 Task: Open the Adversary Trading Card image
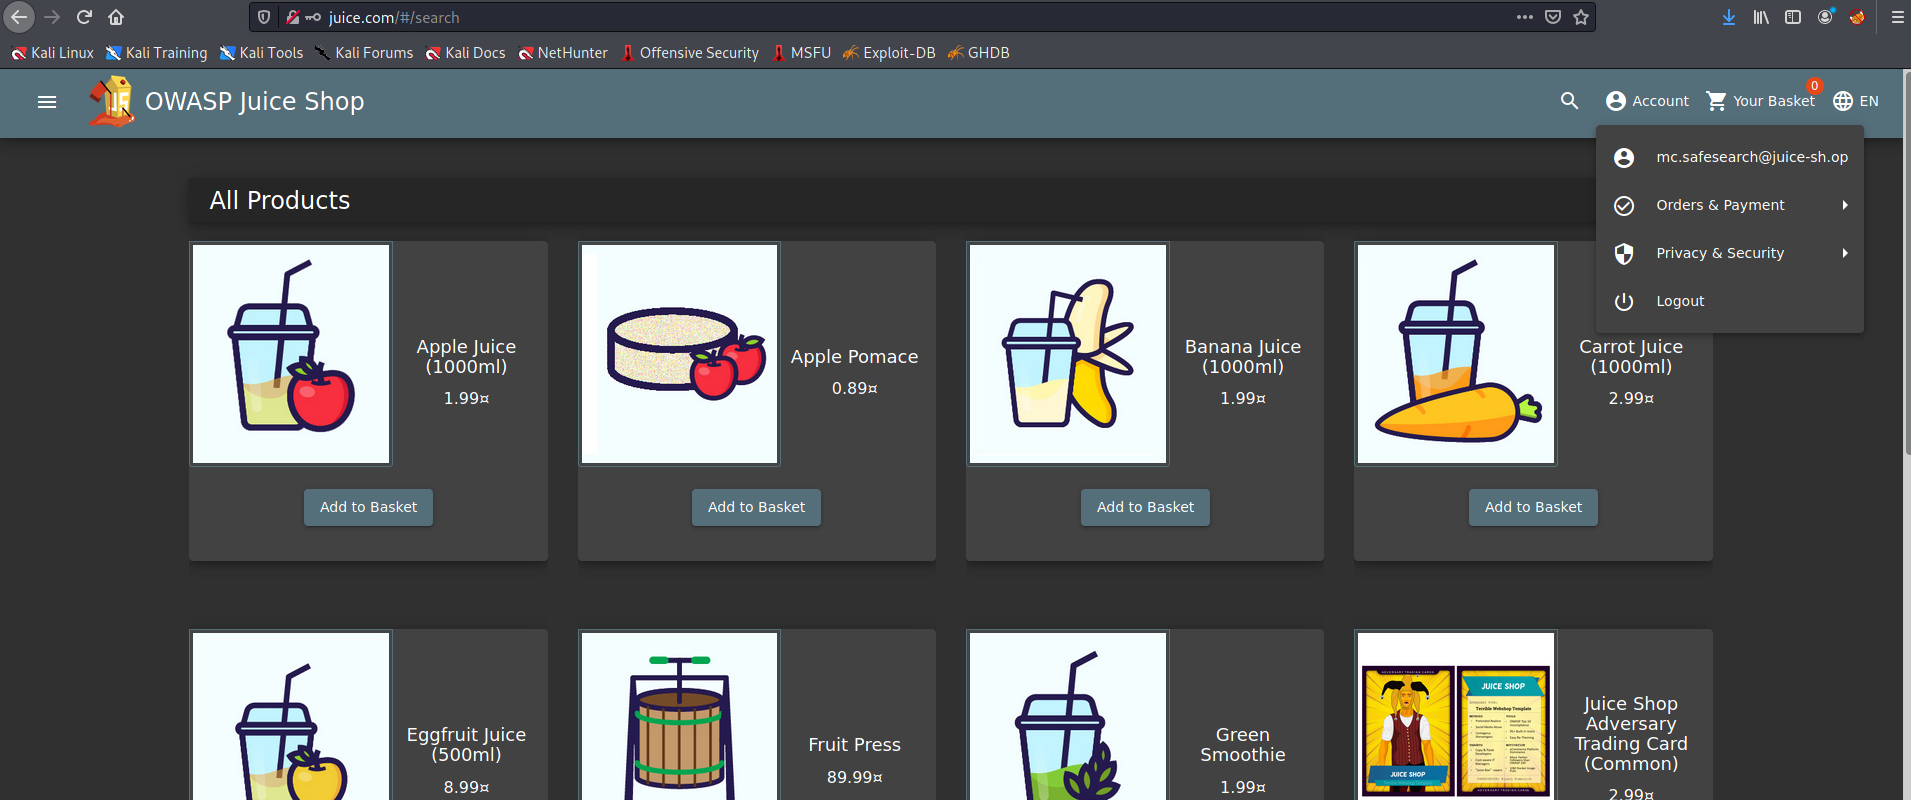(x=1456, y=716)
